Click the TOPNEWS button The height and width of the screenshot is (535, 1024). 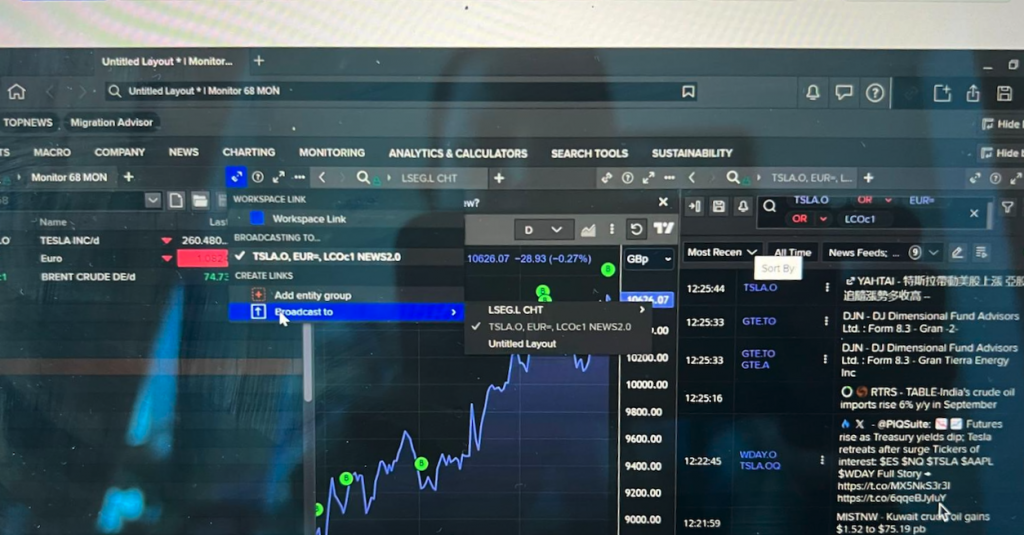coord(28,123)
